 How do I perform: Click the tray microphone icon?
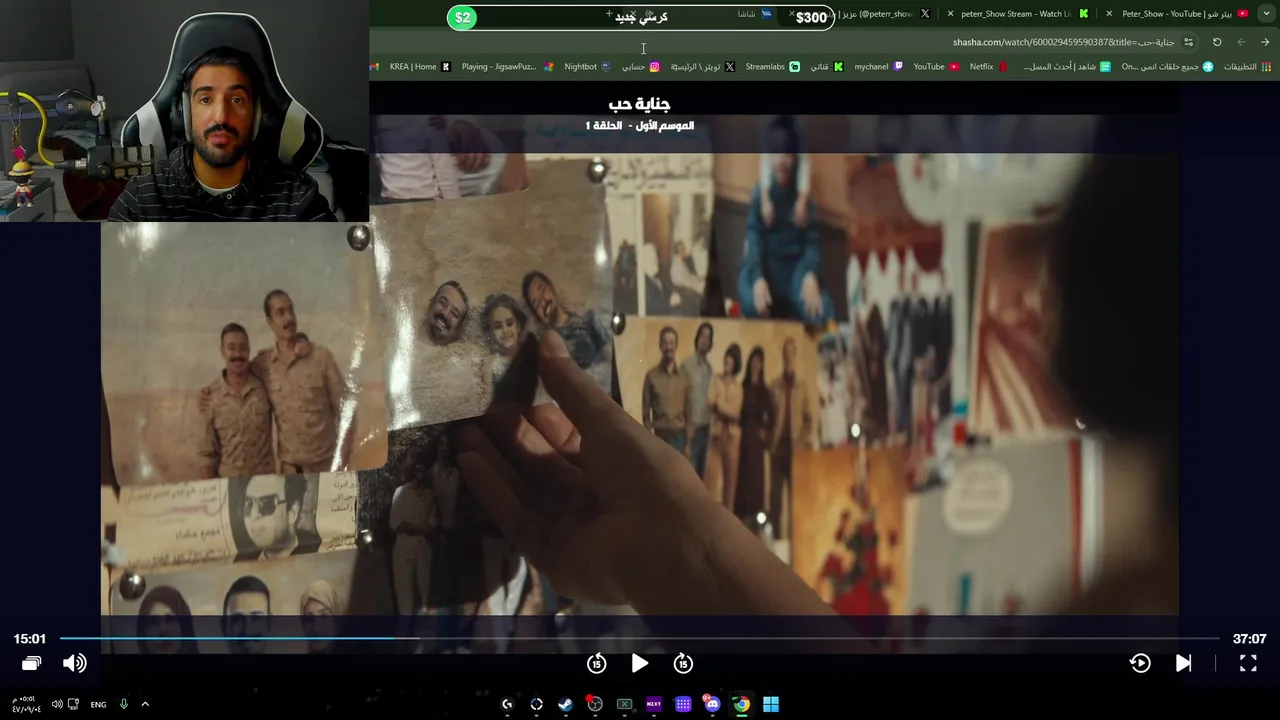click(124, 704)
